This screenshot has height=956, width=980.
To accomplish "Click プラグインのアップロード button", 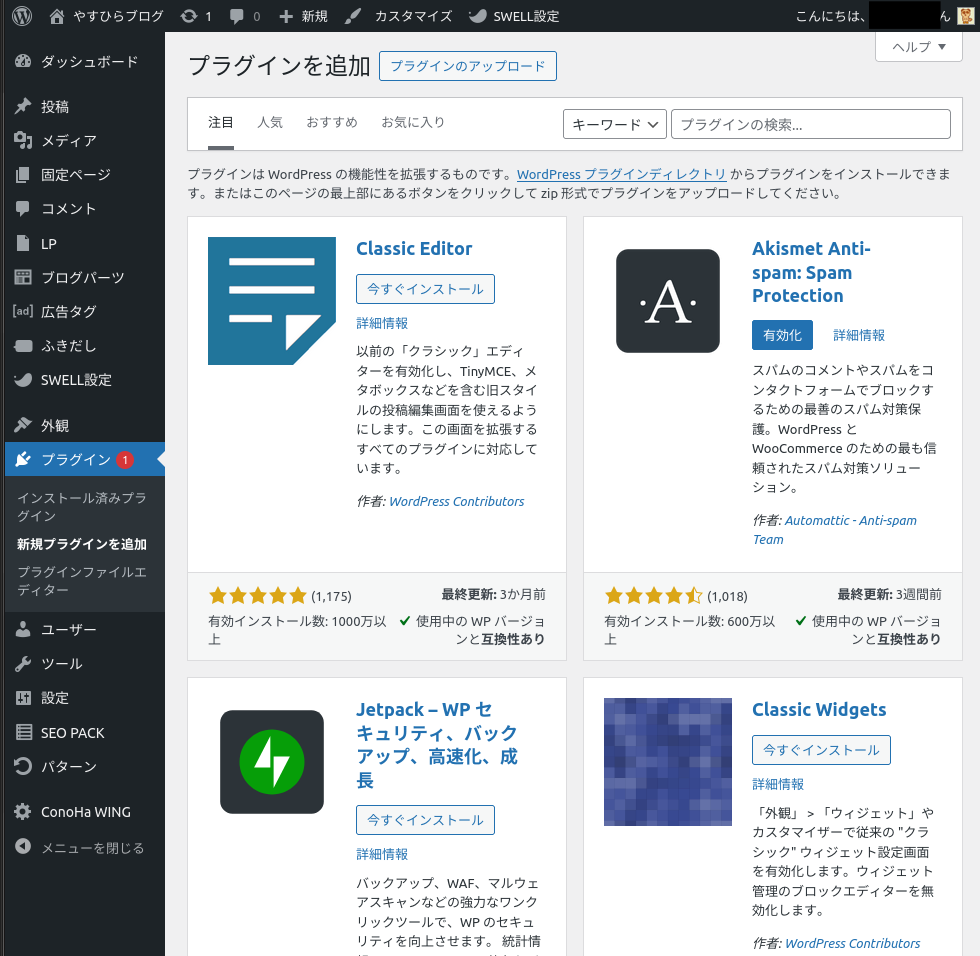I will click(468, 66).
